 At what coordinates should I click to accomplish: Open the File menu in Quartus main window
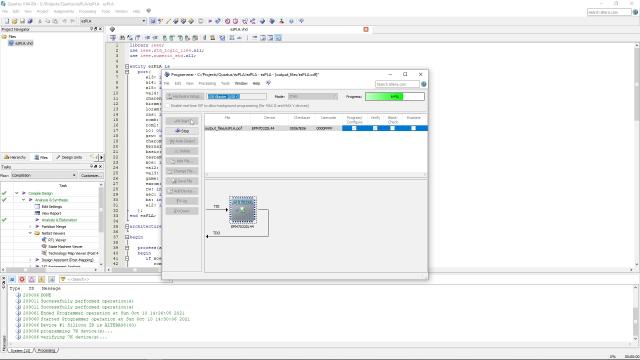[5, 11]
